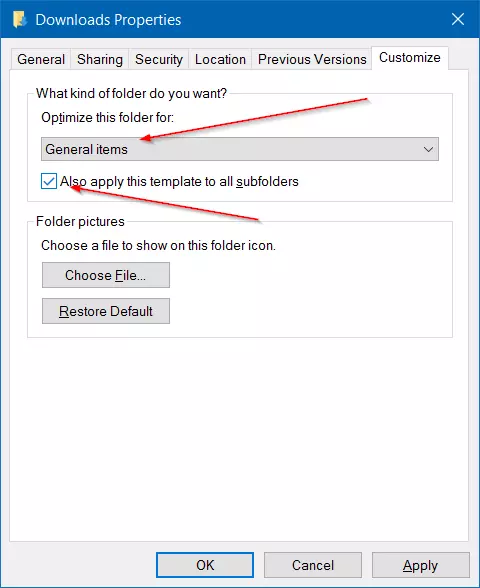The width and height of the screenshot is (480, 588).
Task: Click the 'Folder pictures' group heading
Action: [80, 222]
